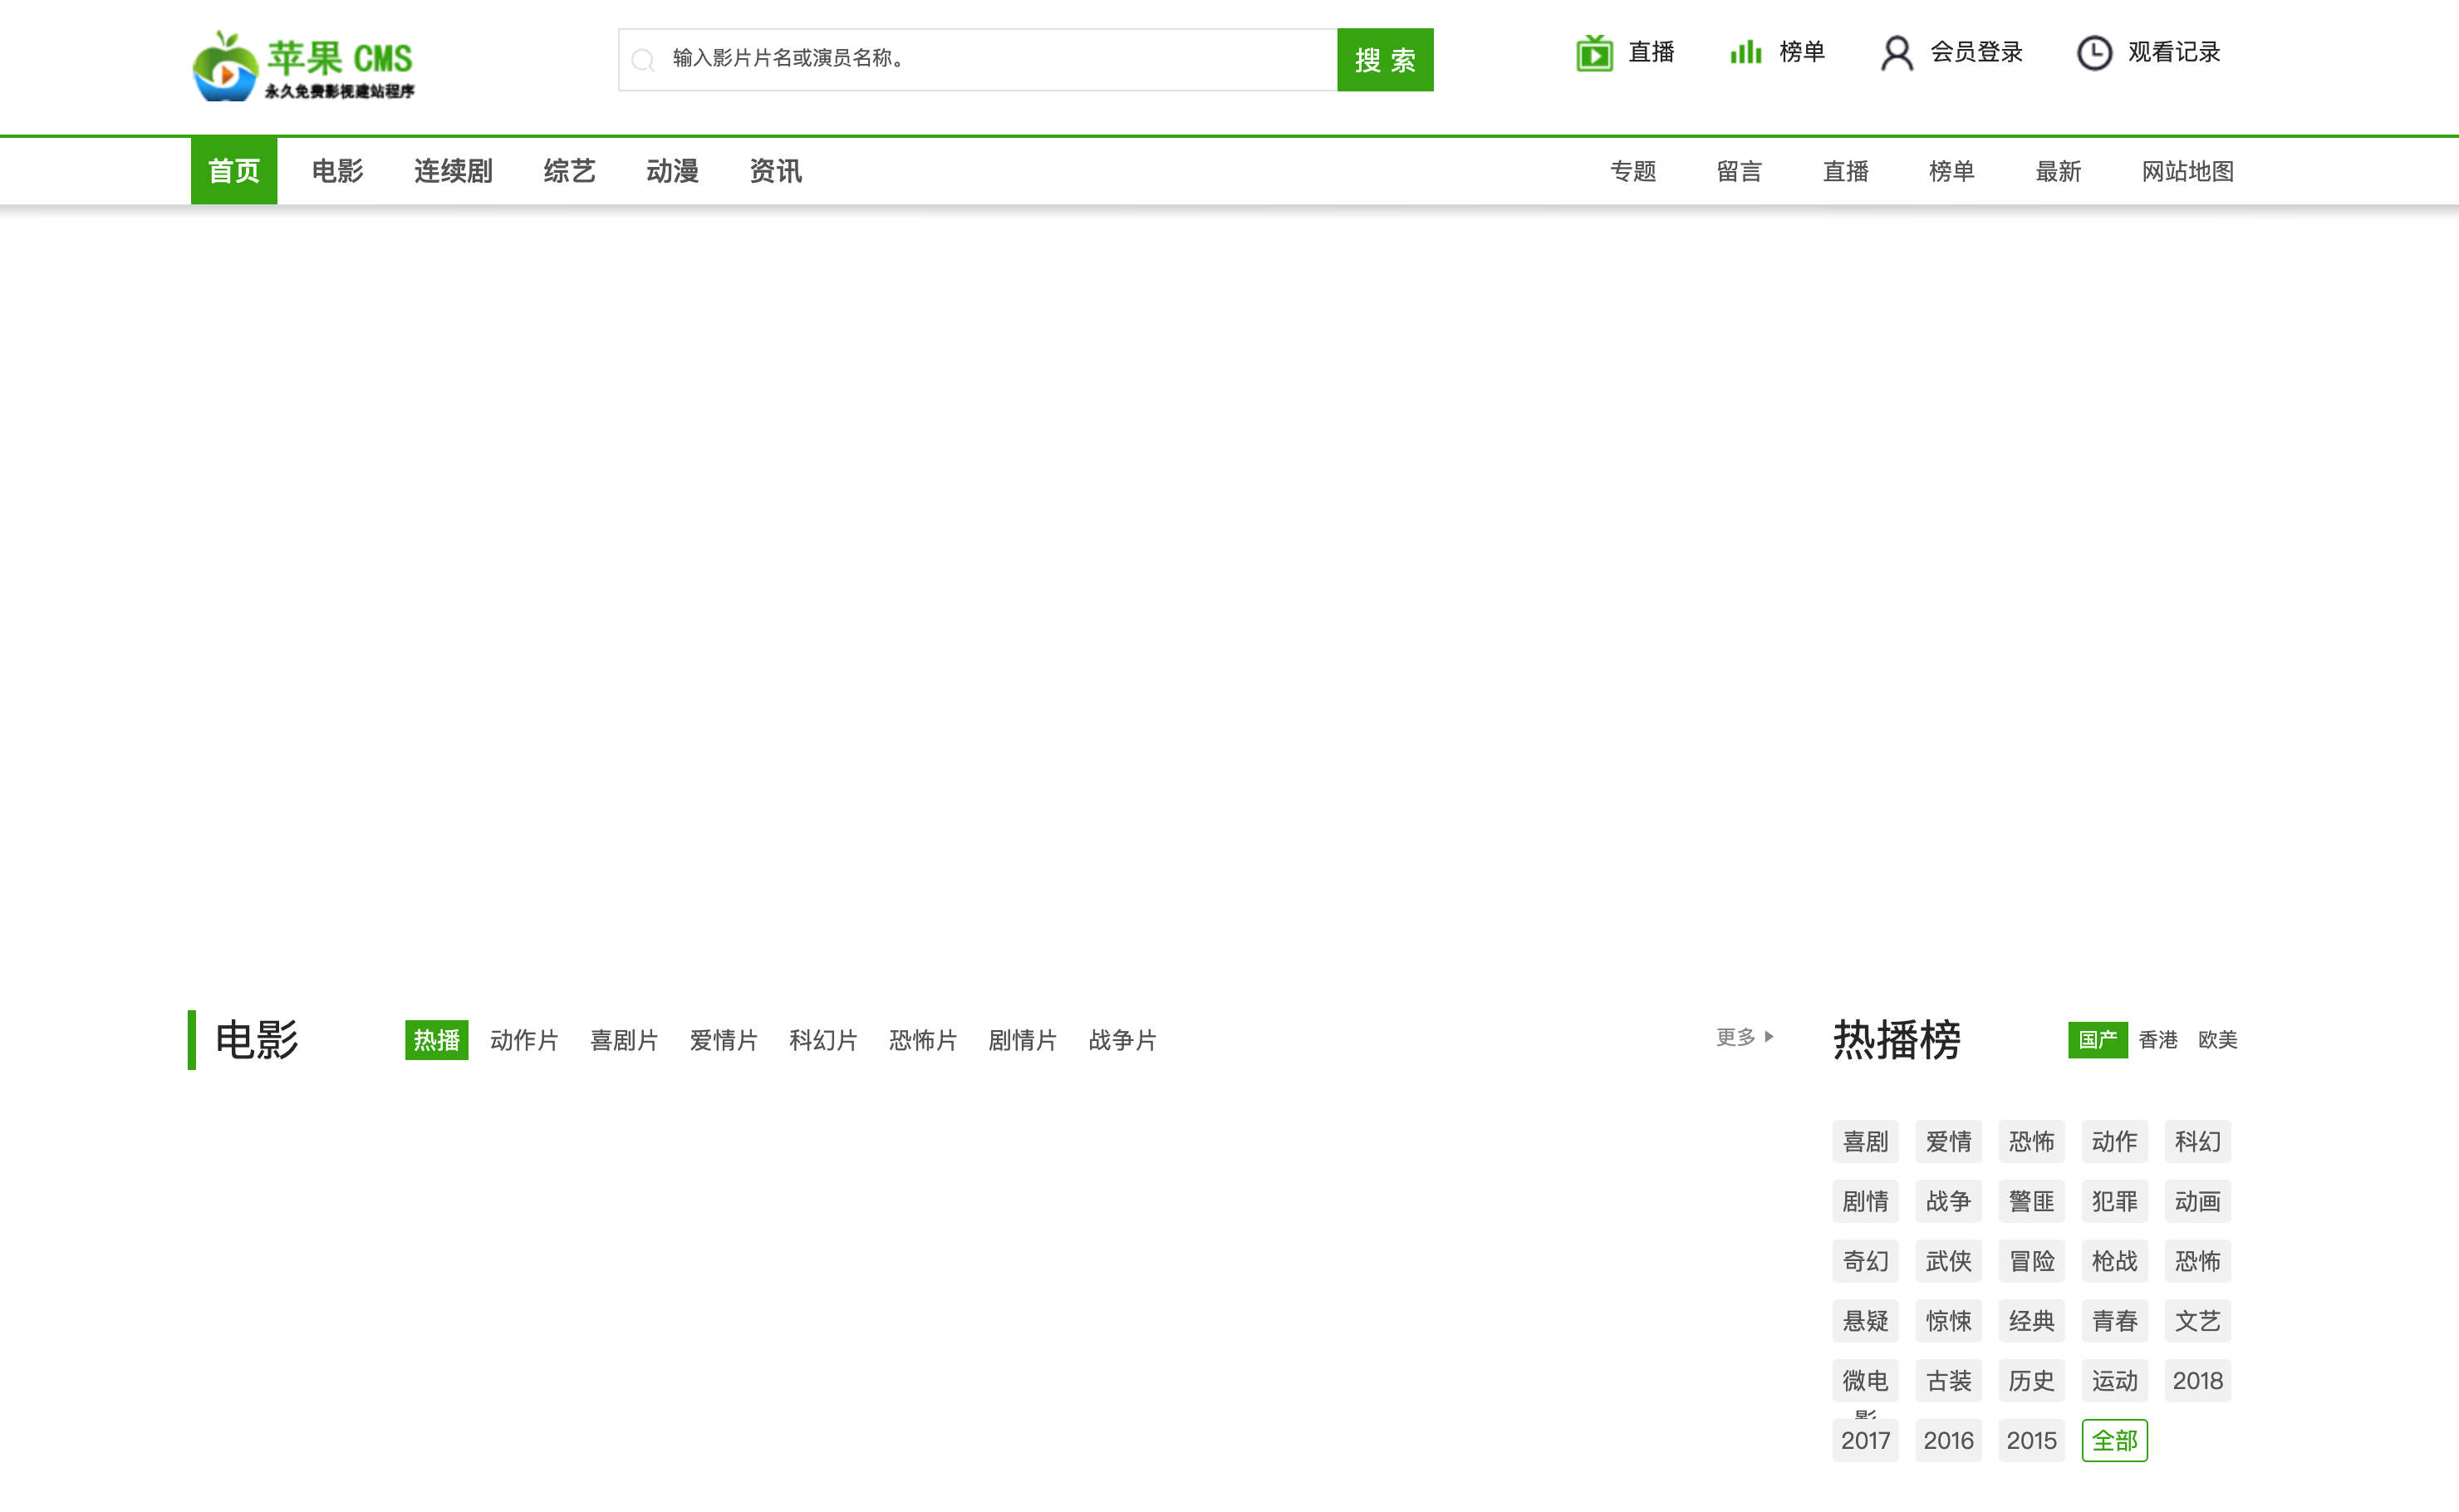
Task: Click the 2018 year tag
Action: 2197,1381
